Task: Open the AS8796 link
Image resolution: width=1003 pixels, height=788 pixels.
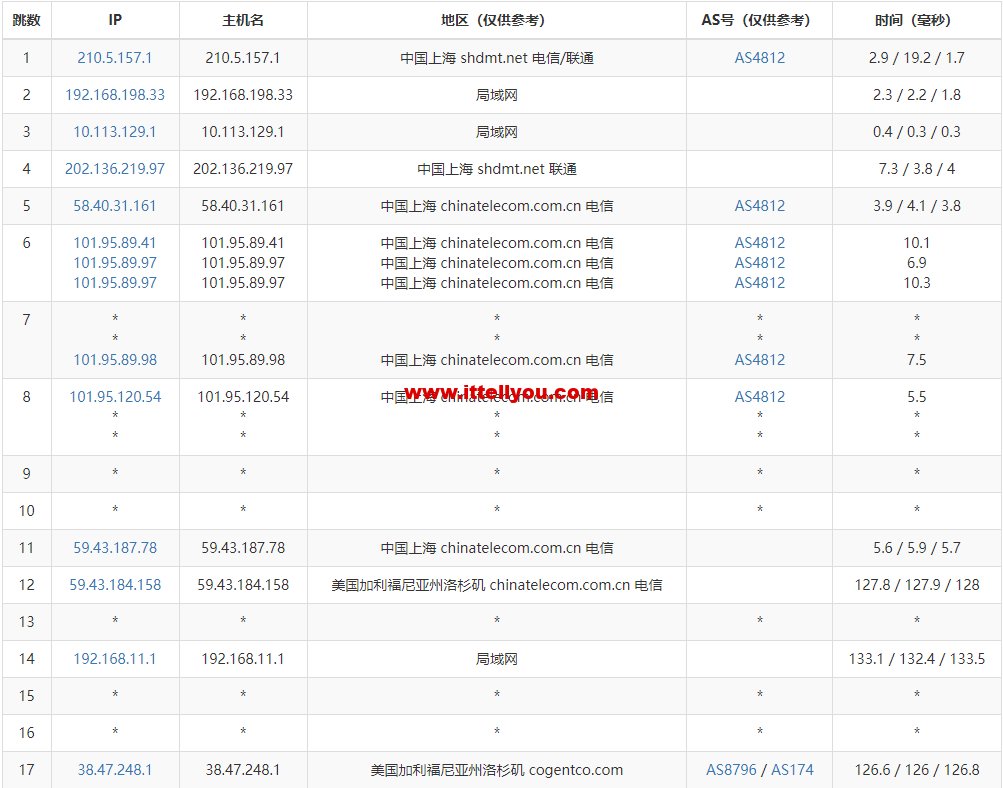Action: [x=731, y=770]
